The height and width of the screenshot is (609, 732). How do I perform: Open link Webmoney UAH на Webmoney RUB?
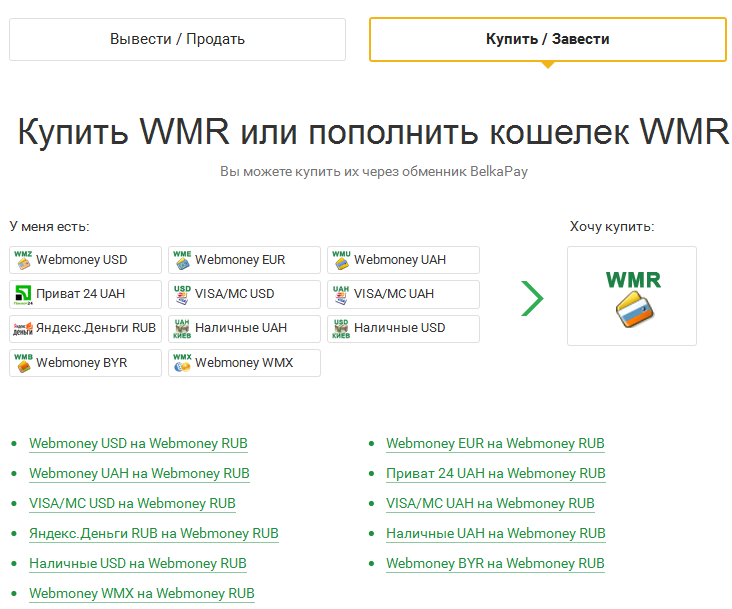[139, 473]
